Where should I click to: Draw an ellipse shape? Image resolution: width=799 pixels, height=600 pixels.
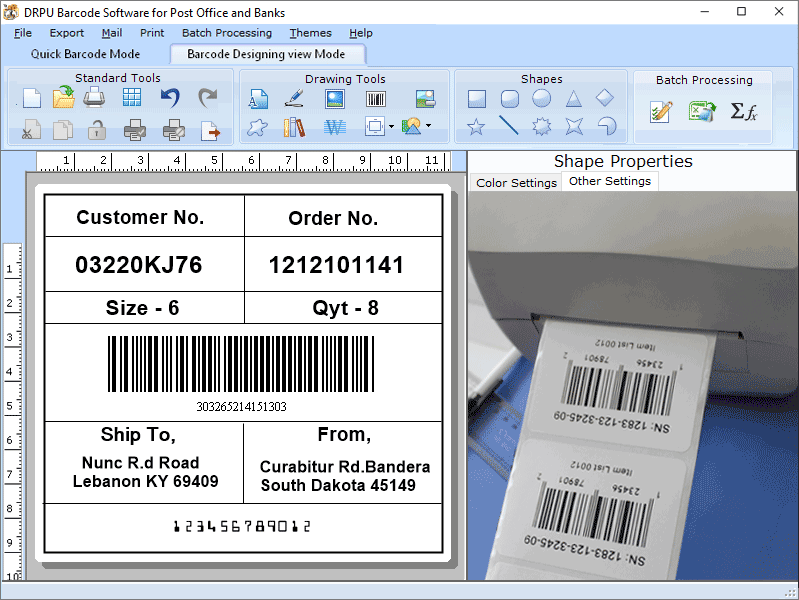pyautogui.click(x=542, y=98)
